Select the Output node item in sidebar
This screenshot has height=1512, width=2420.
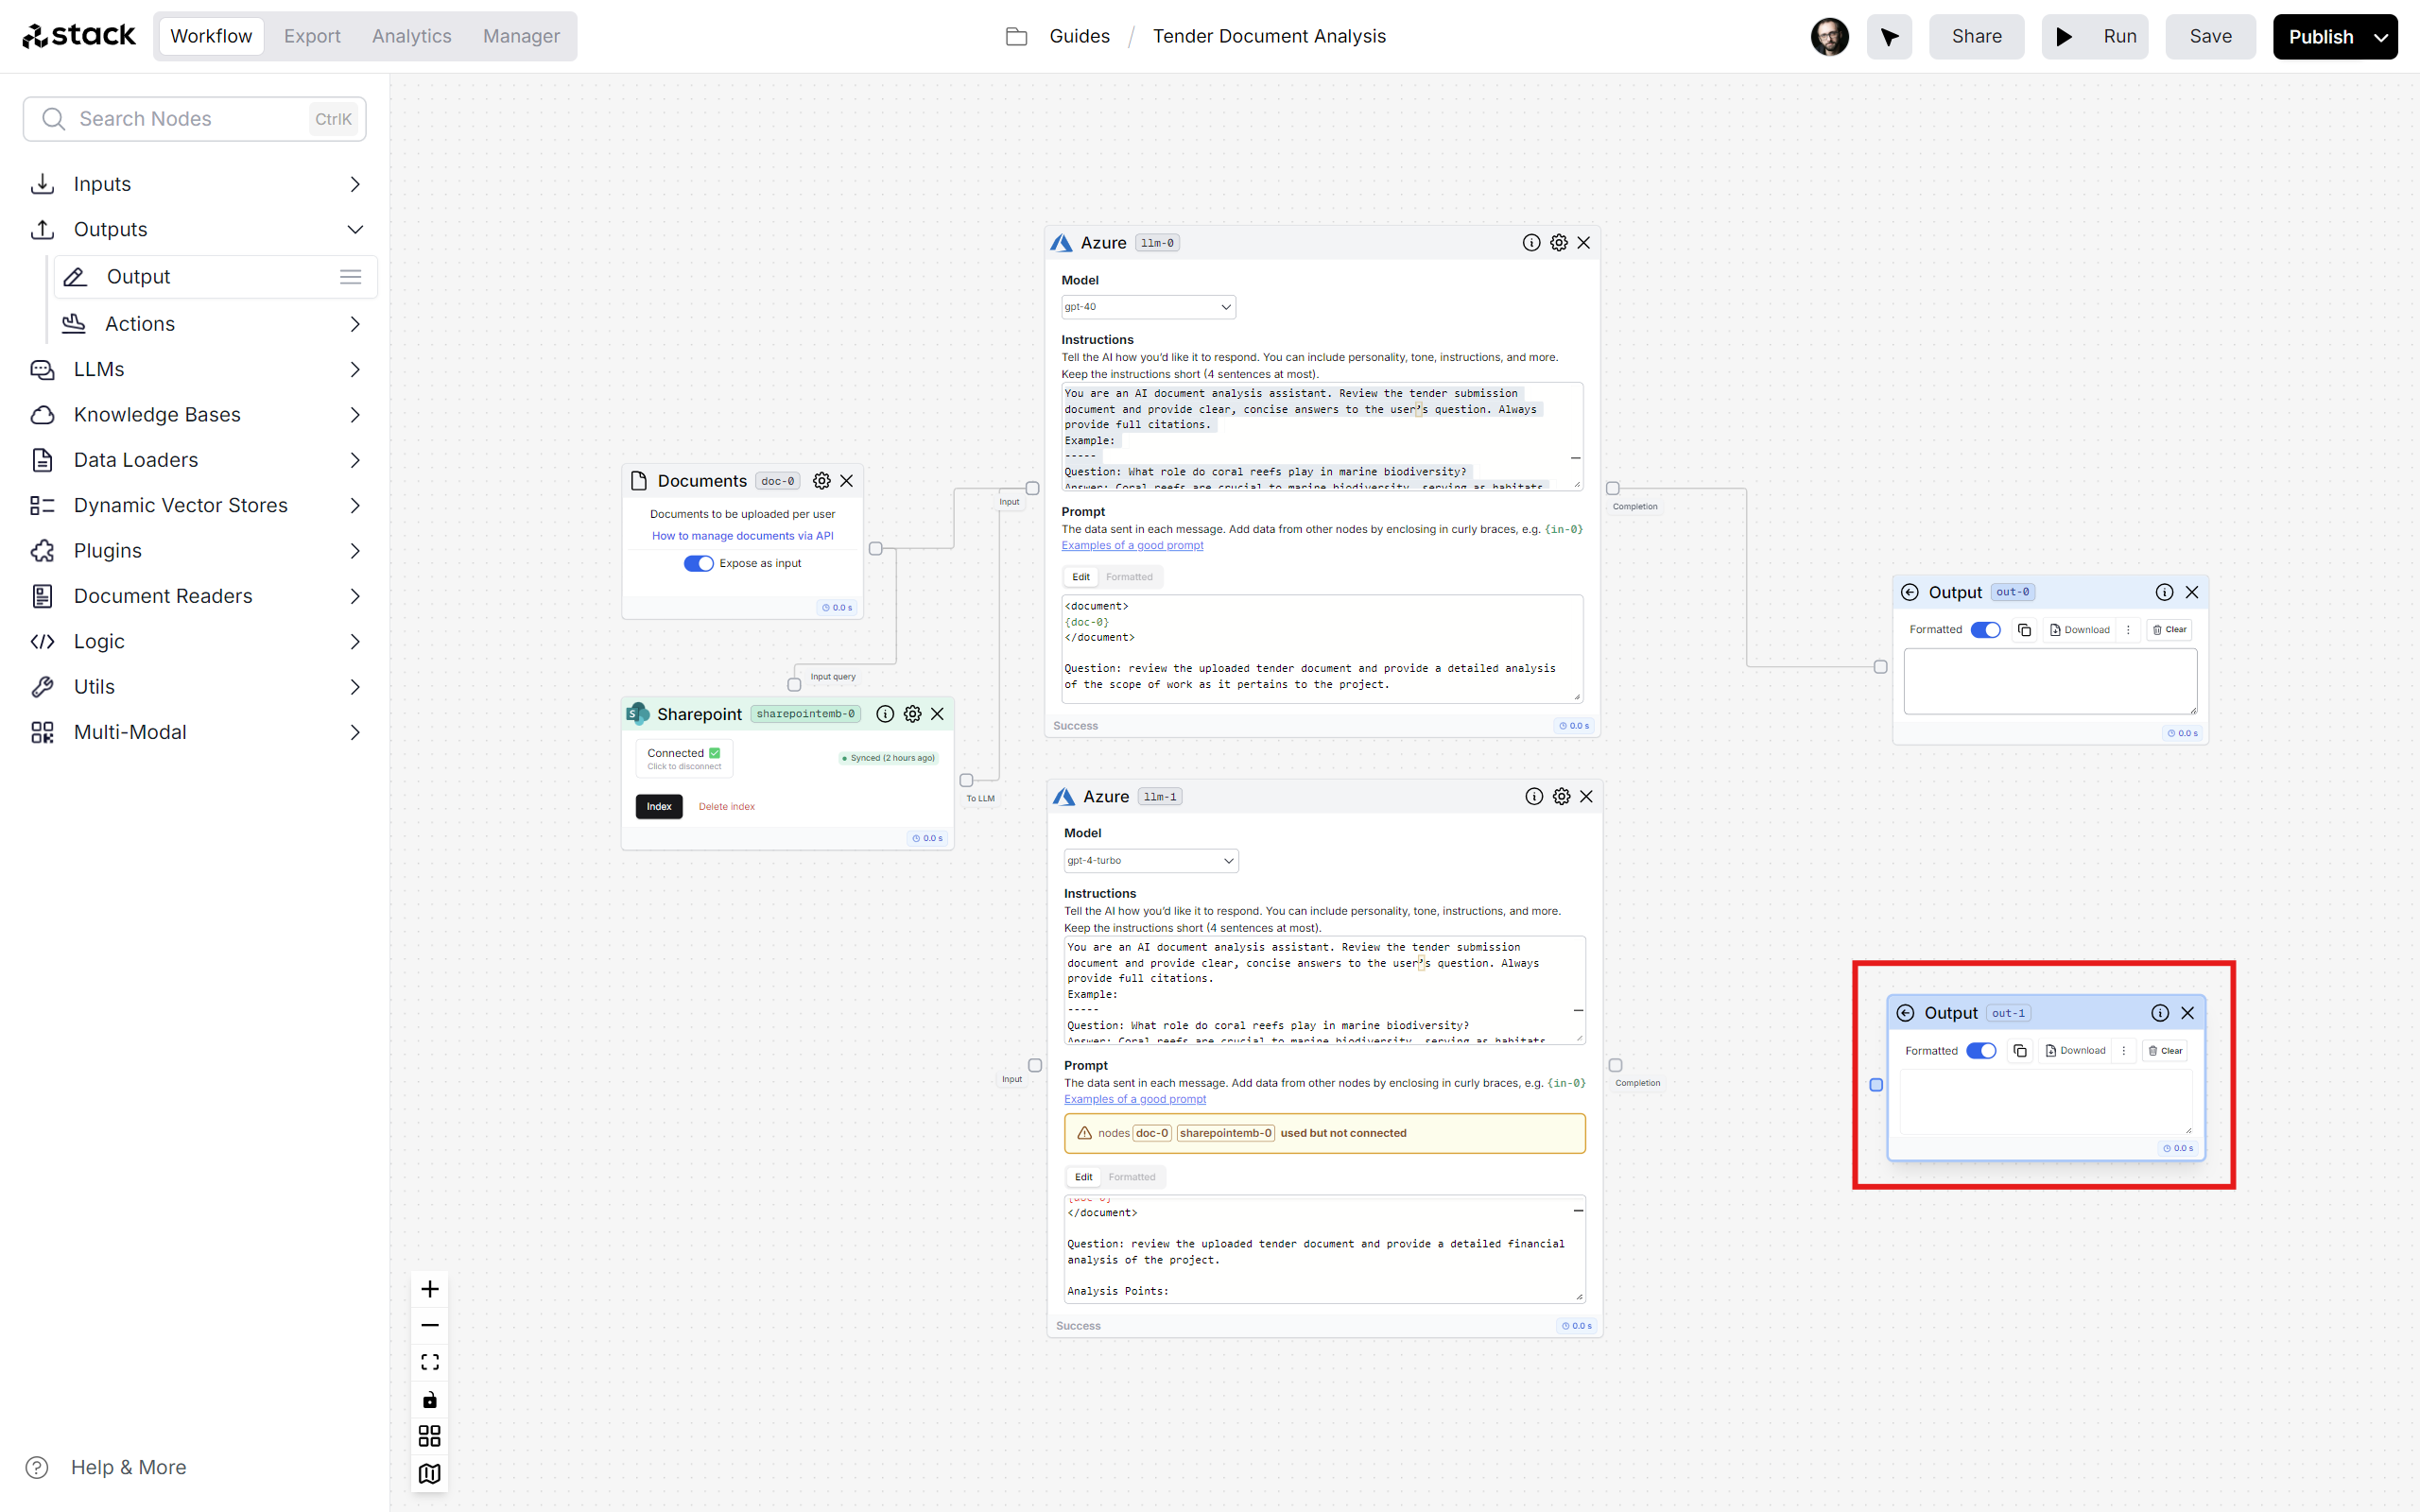tap(215, 277)
